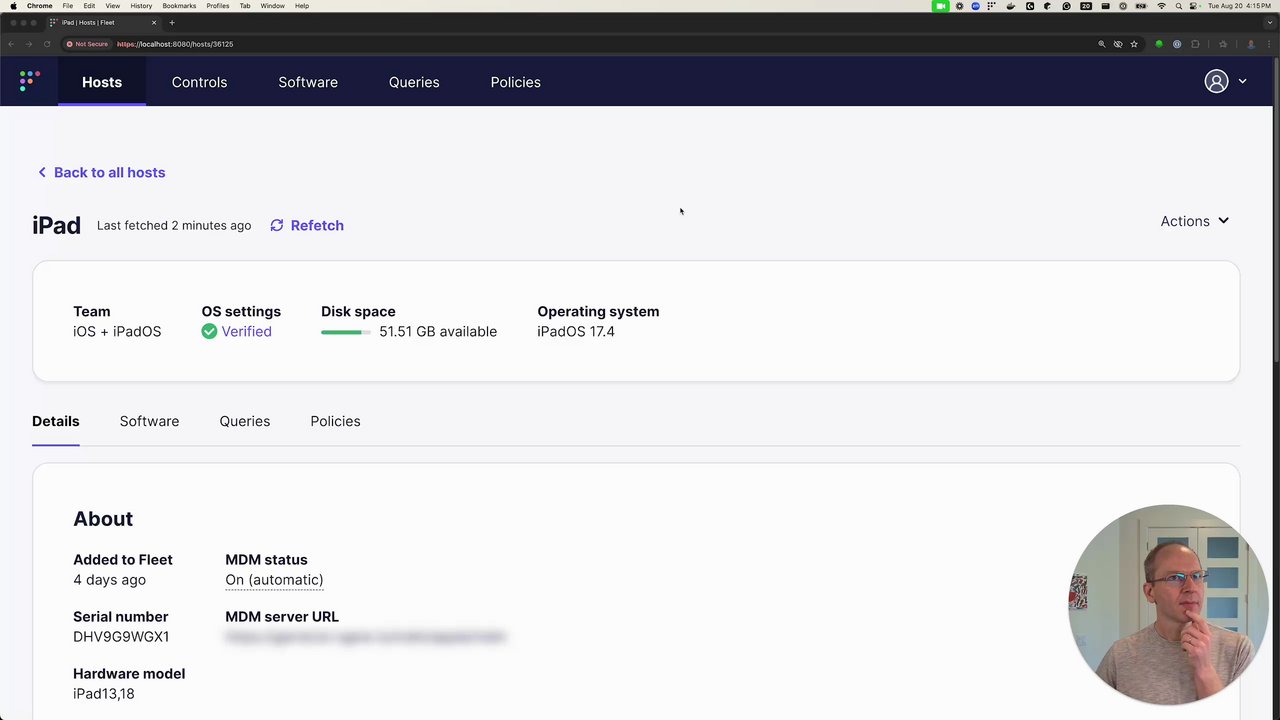Open Queries in top navigation
Screen dimensions: 1280x720
(x=414, y=82)
